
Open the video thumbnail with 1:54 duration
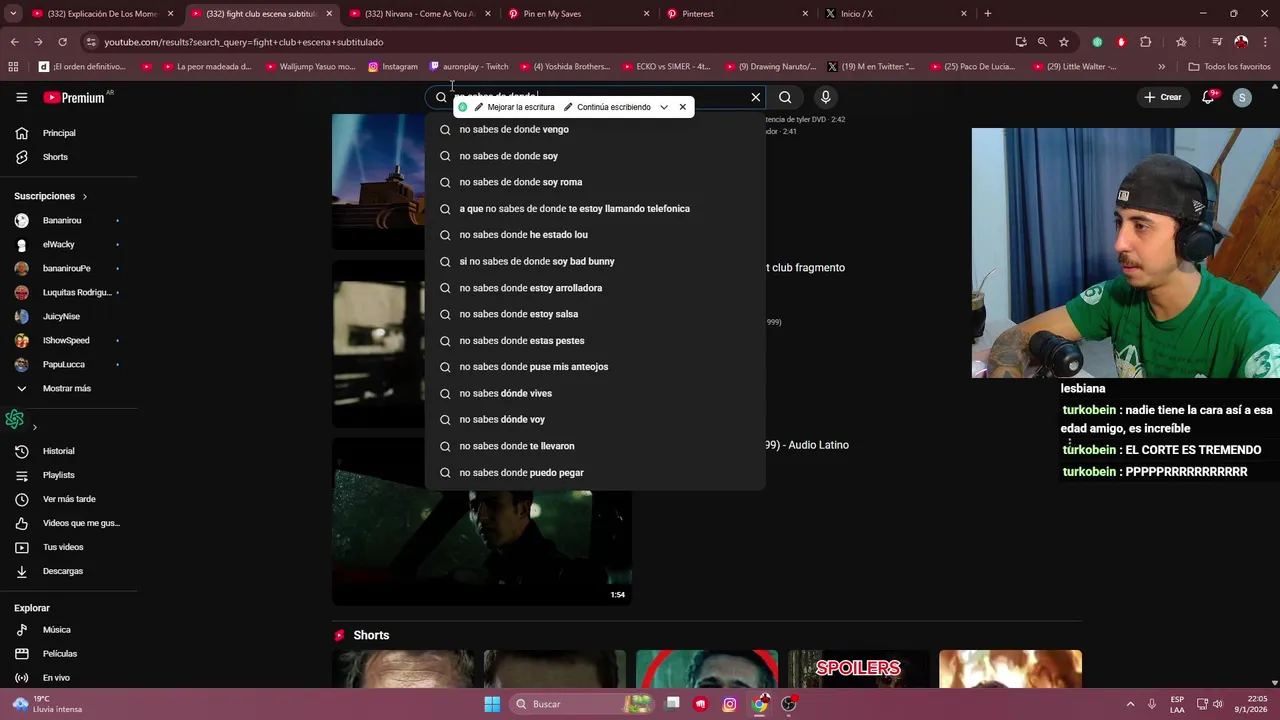coord(482,521)
